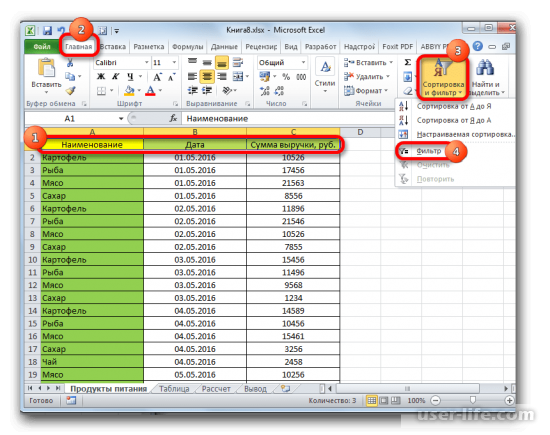Viewport: 550px width, 435px height.
Task: Toggle center text alignment
Action: 207,76
